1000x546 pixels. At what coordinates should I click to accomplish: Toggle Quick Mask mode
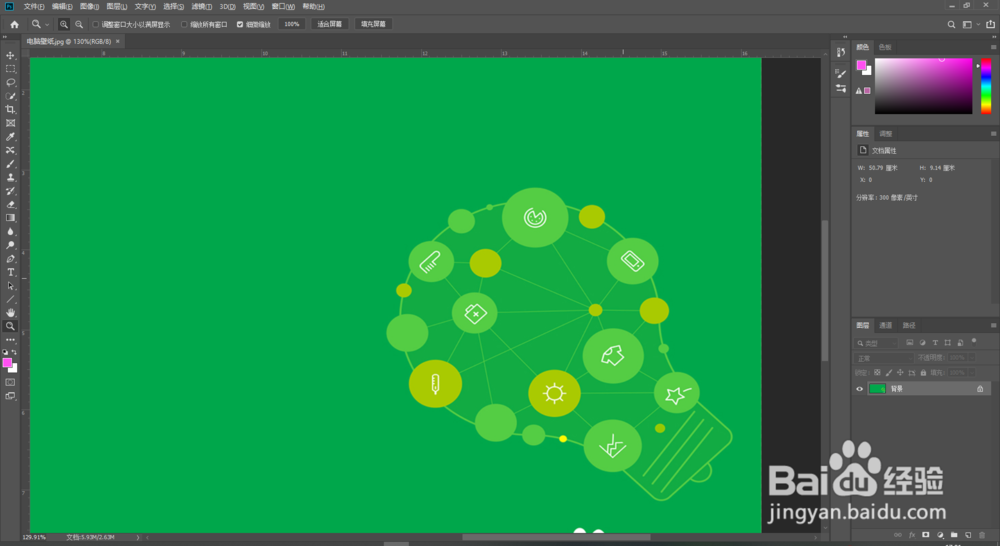tap(10, 382)
